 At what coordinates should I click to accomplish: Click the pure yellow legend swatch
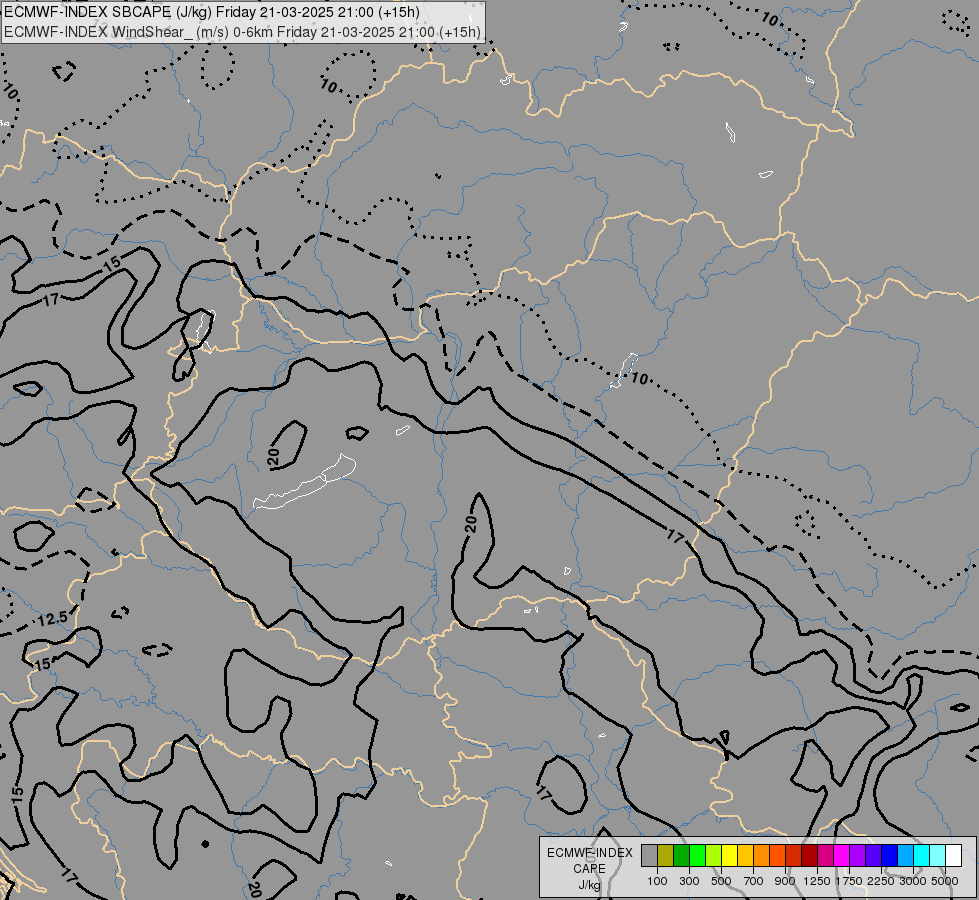pyautogui.click(x=730, y=856)
